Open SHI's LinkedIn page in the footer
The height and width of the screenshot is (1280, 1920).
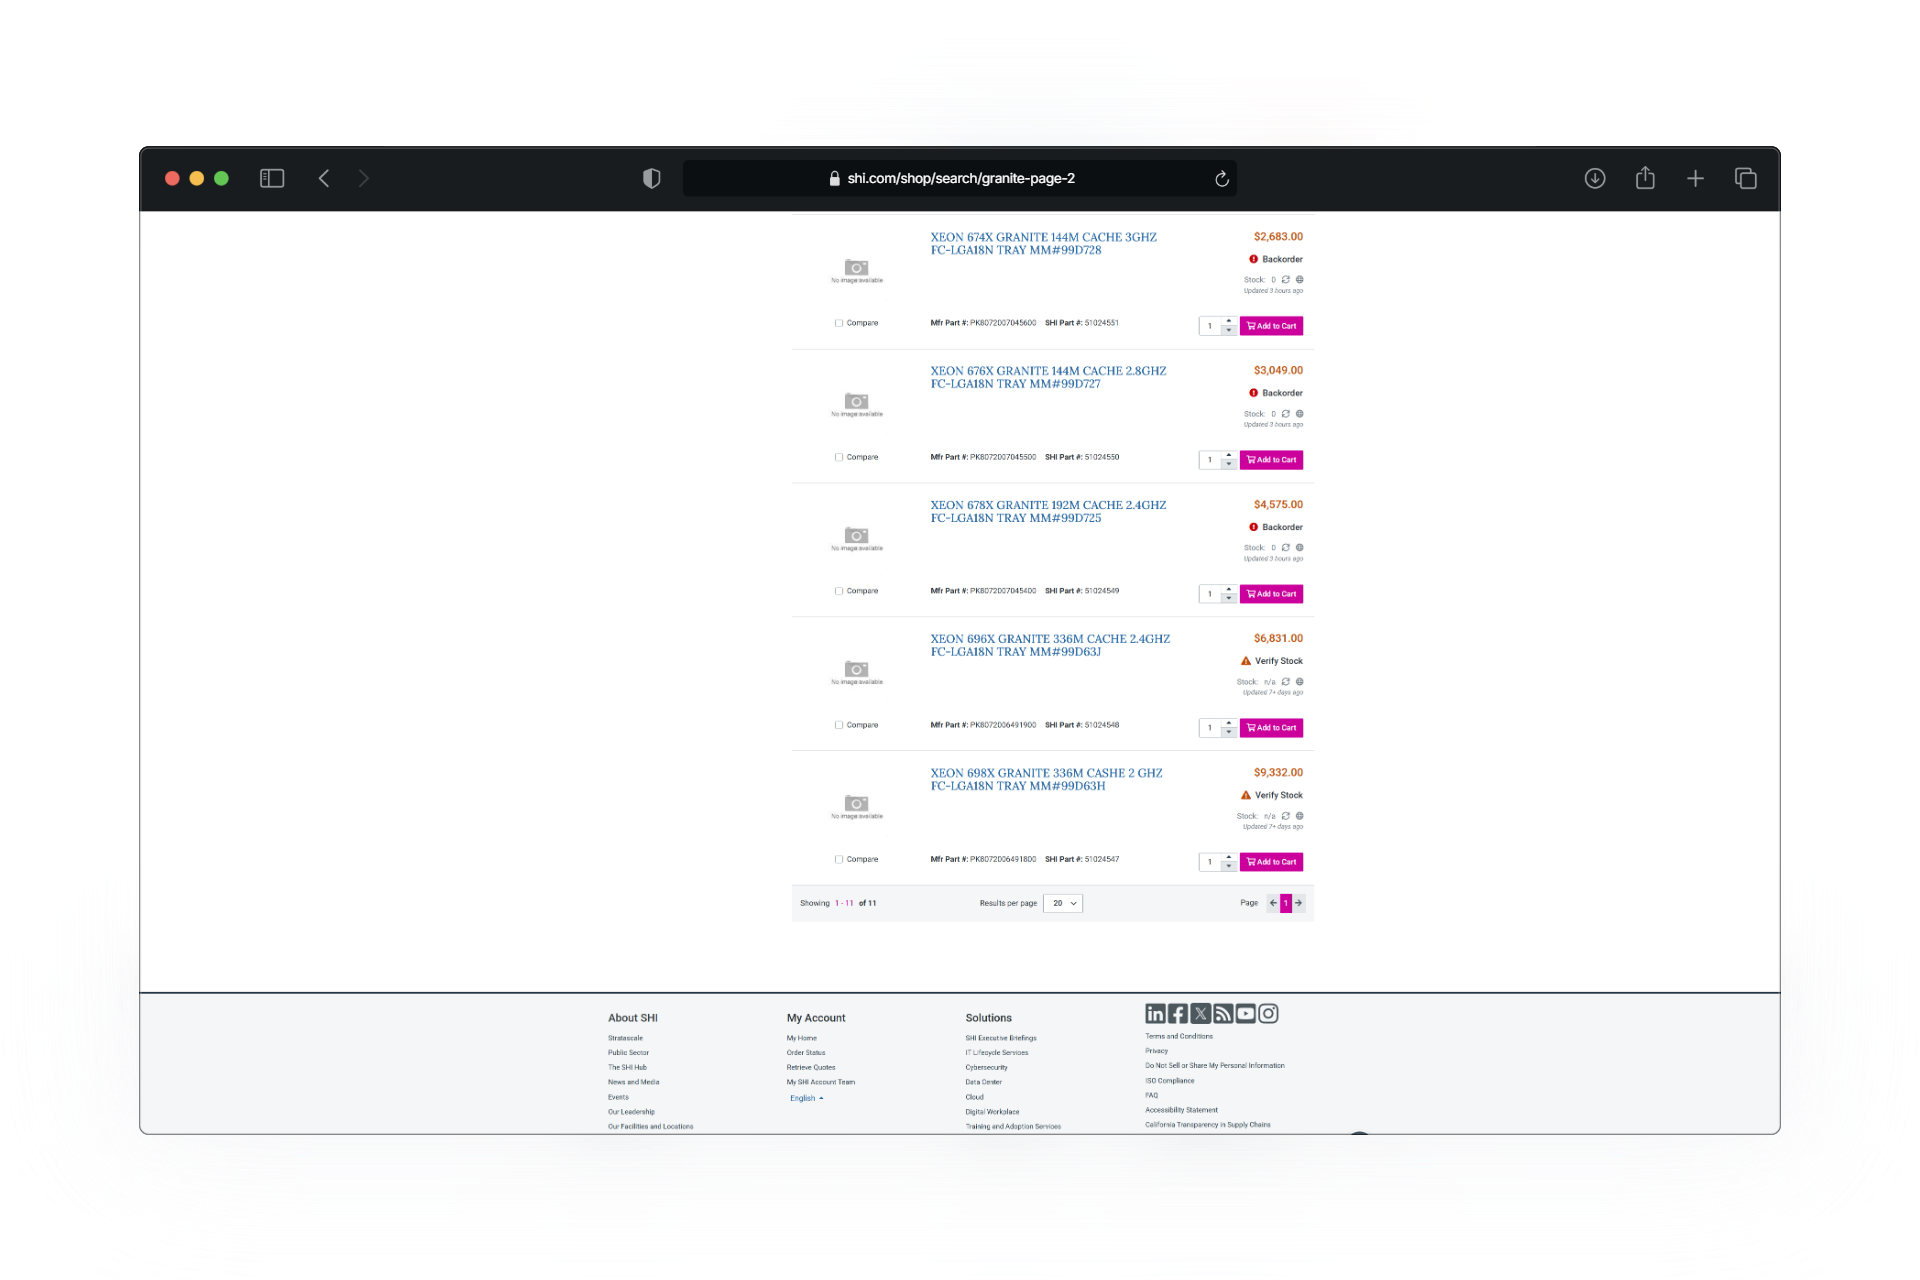tap(1155, 1013)
